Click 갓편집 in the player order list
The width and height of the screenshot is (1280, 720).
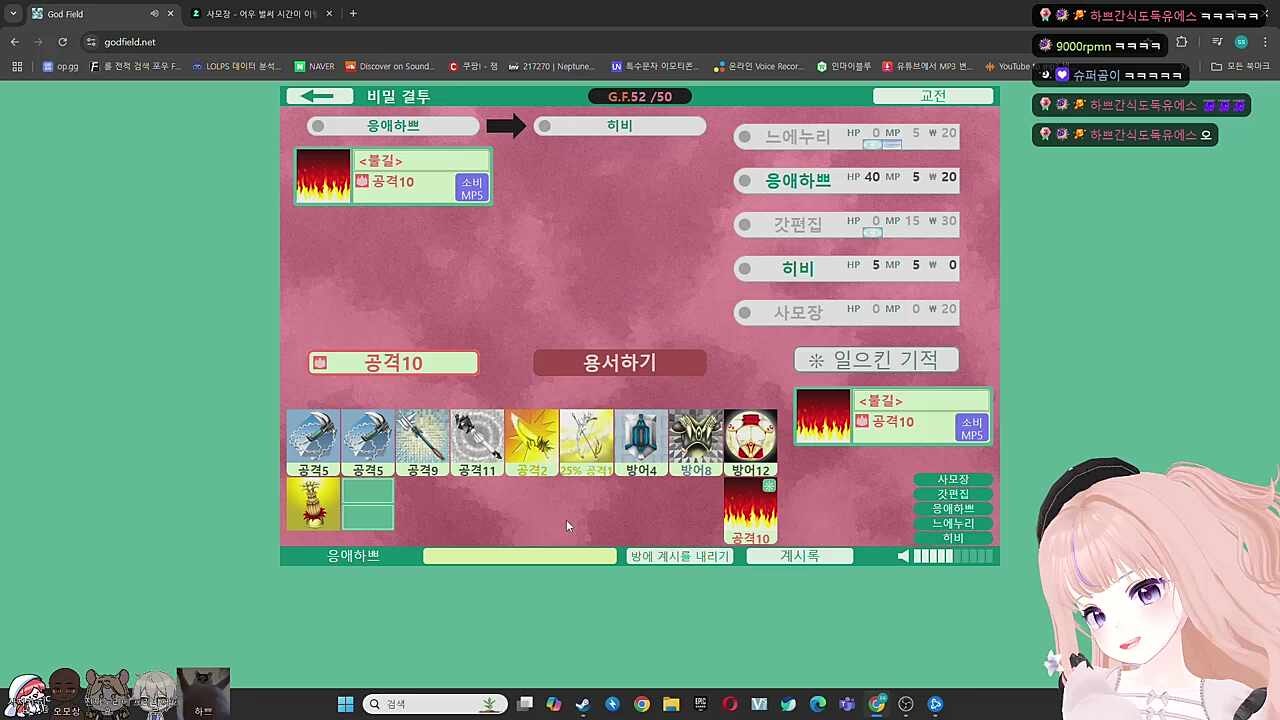[x=953, y=494]
